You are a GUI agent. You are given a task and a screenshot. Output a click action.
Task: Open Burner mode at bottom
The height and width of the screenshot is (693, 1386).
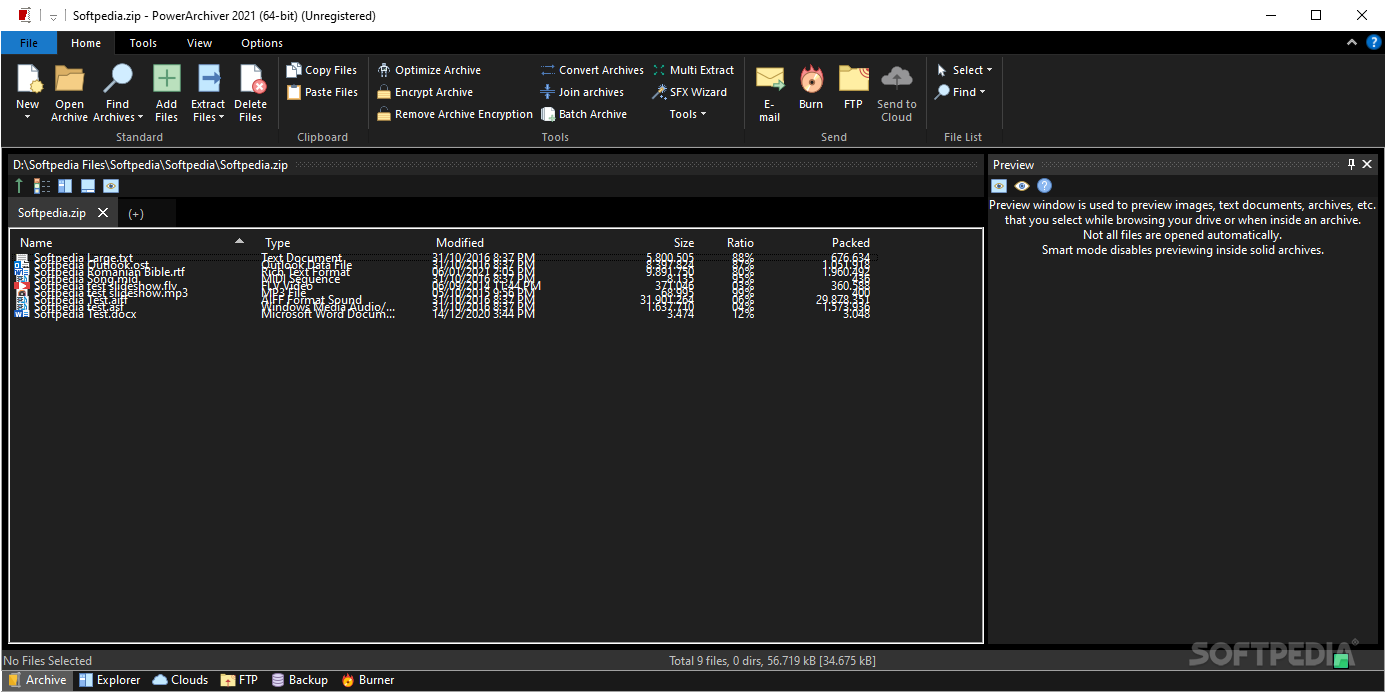coord(367,680)
